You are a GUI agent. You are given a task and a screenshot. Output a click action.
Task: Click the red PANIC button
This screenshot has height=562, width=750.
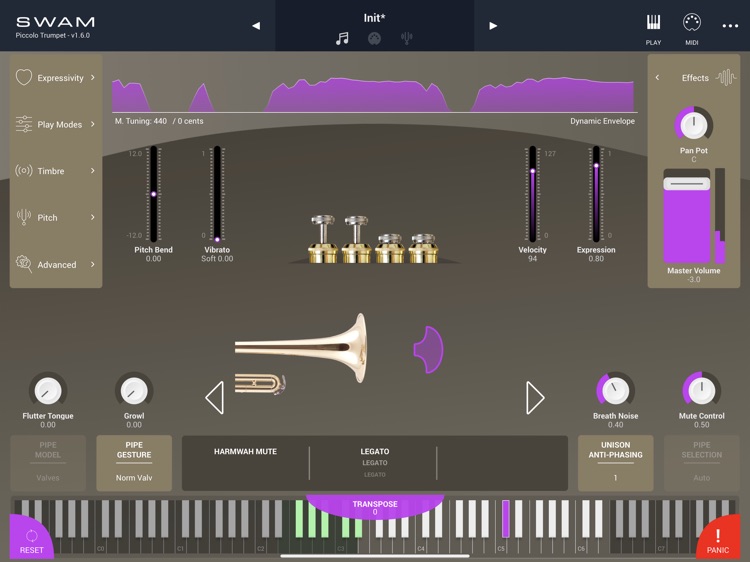point(718,538)
